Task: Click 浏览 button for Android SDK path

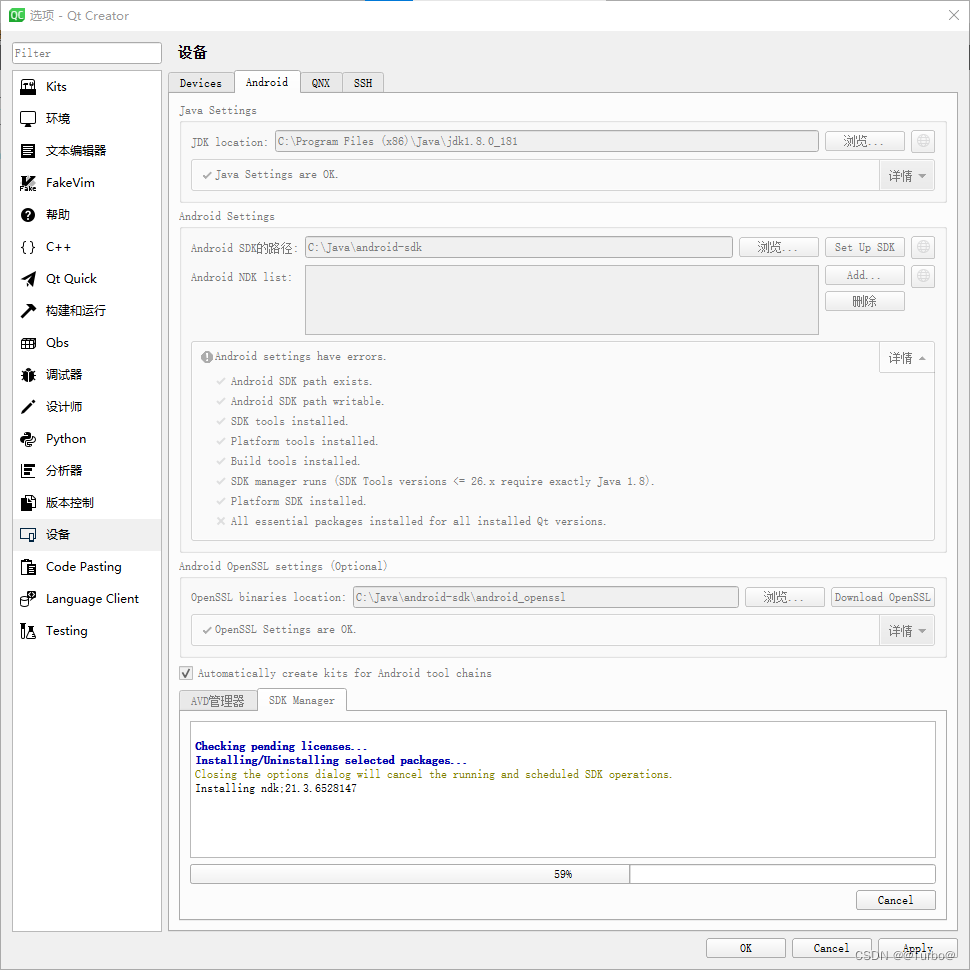Action: tap(778, 247)
